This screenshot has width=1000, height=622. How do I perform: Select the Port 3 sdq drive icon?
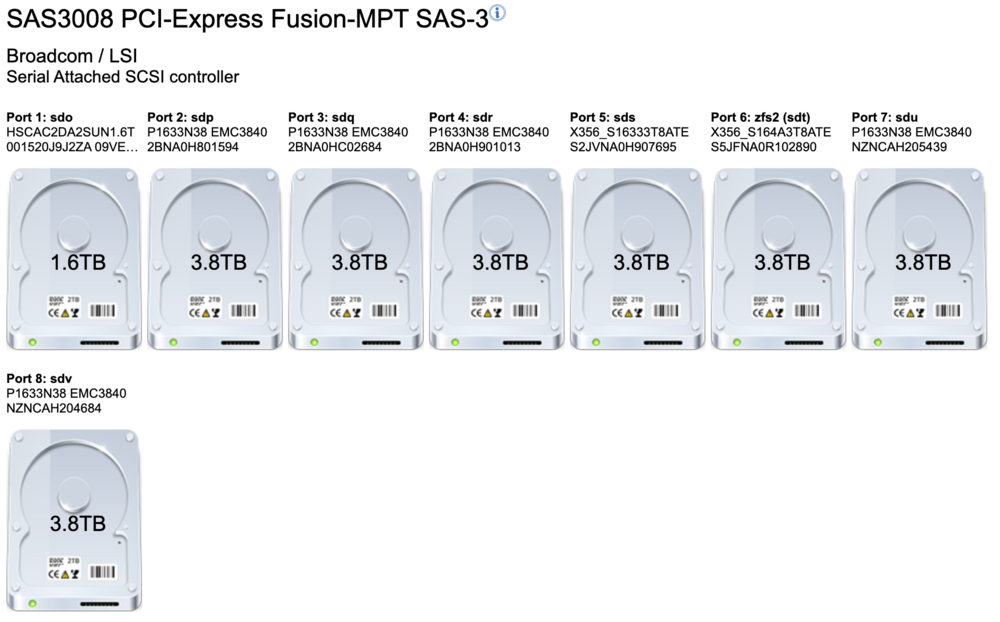tap(356, 258)
